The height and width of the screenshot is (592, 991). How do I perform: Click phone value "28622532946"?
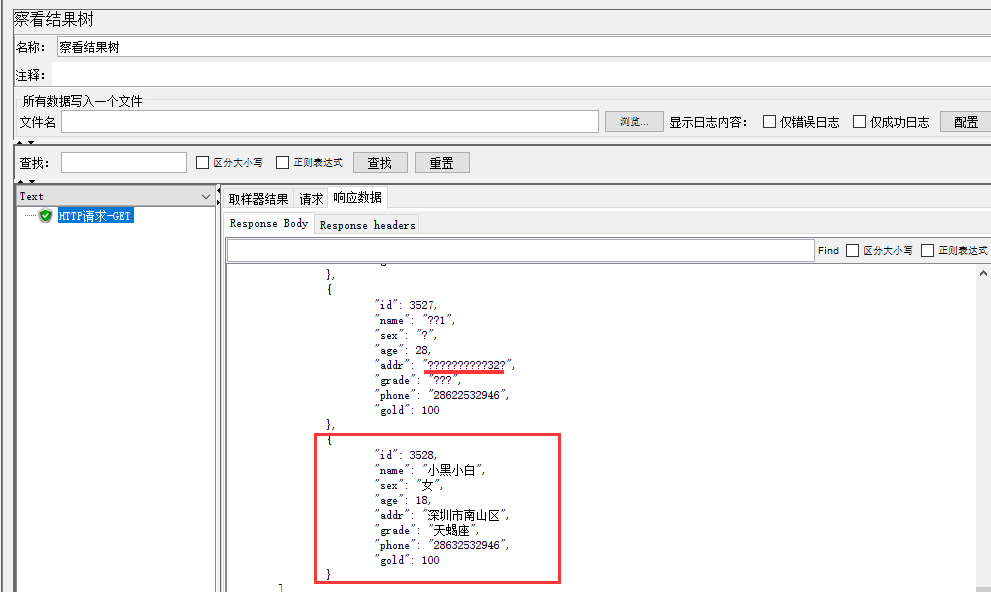(468, 395)
